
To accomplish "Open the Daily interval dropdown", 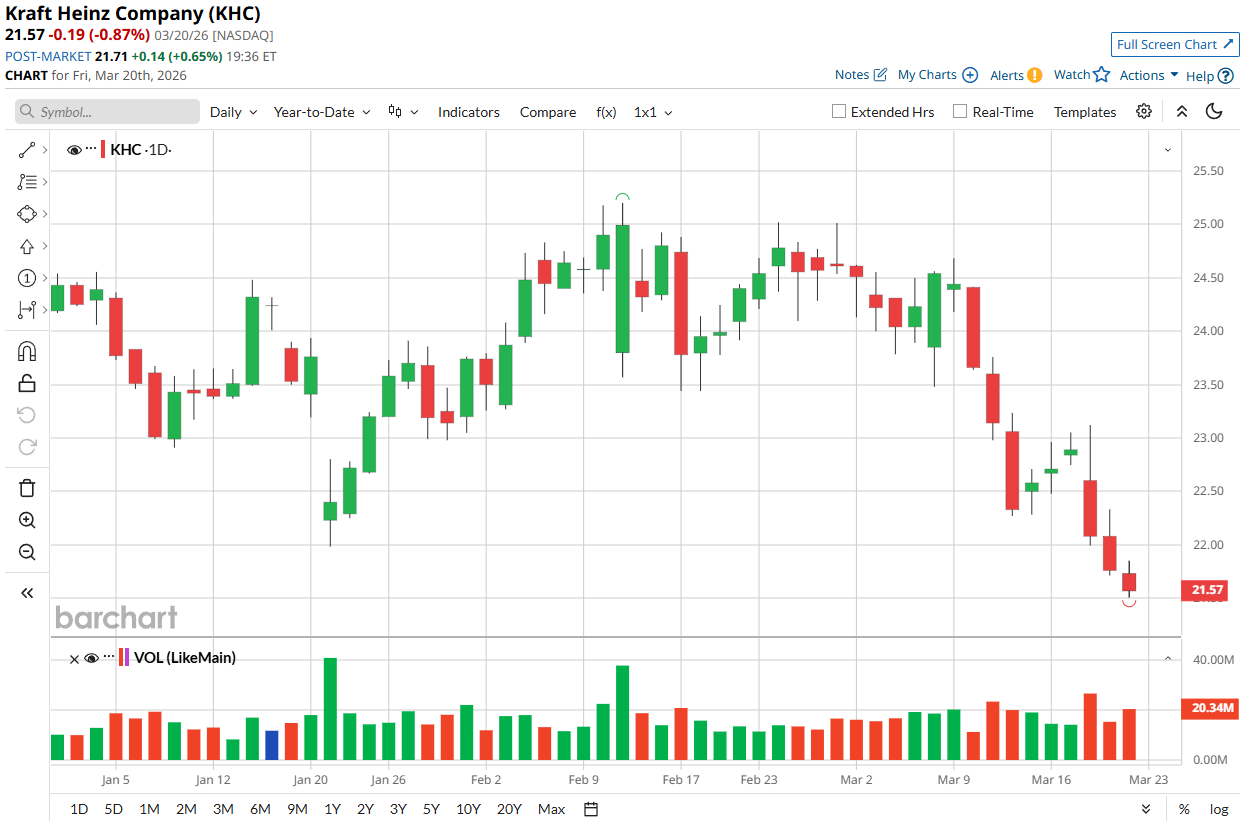I will tap(233, 112).
